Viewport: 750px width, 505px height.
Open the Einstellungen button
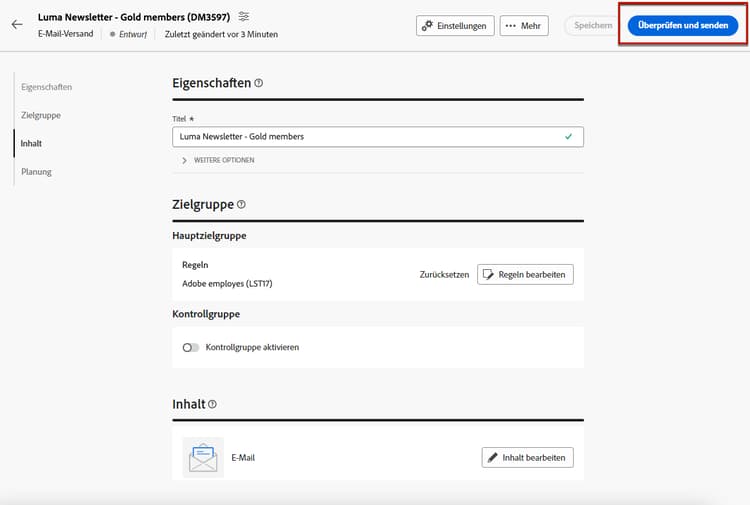455,26
